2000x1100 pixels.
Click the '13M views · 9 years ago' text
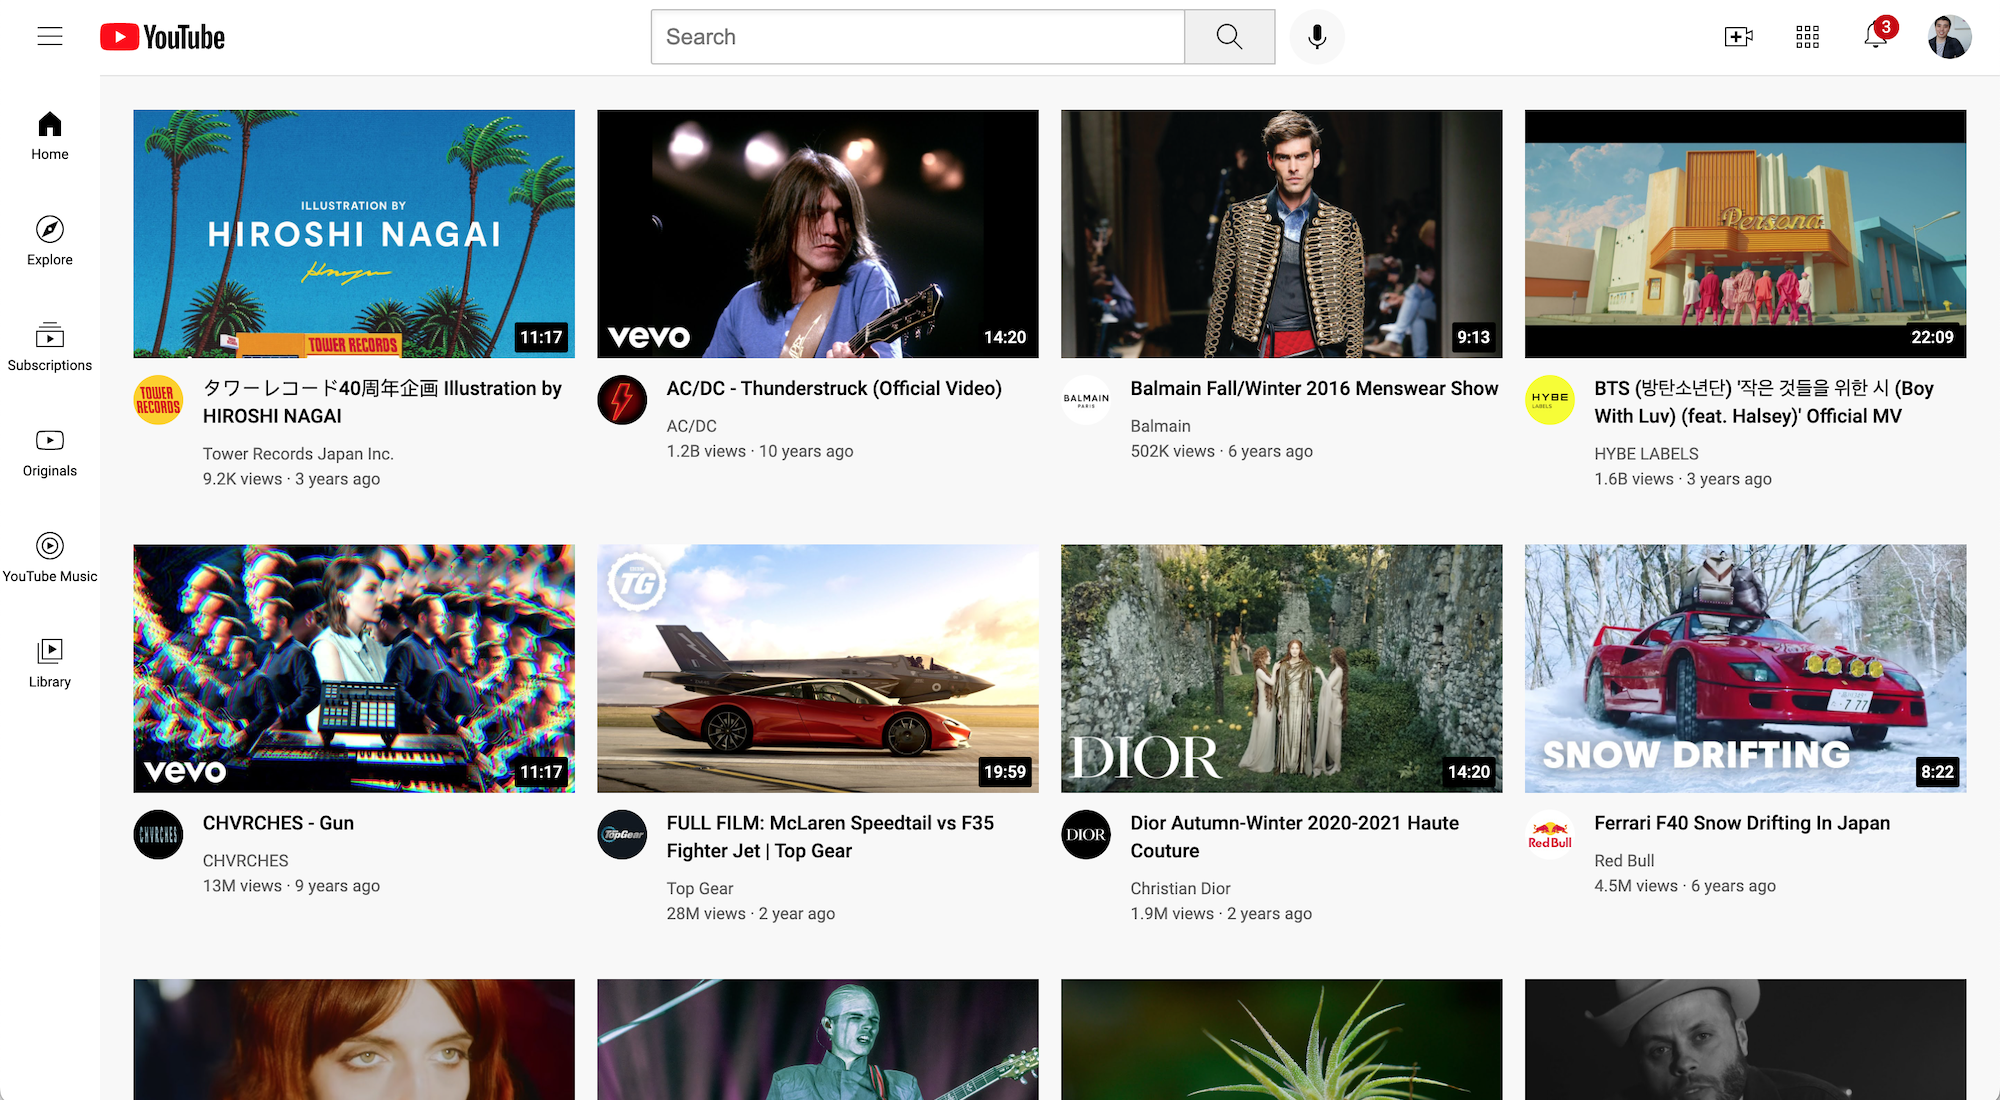pos(291,886)
